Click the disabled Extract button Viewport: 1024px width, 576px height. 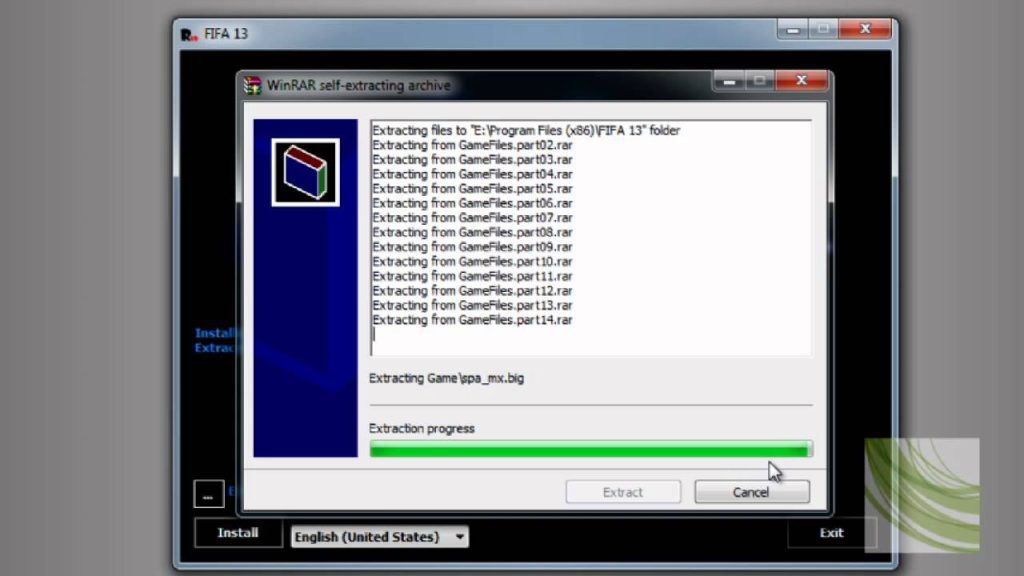click(x=622, y=492)
